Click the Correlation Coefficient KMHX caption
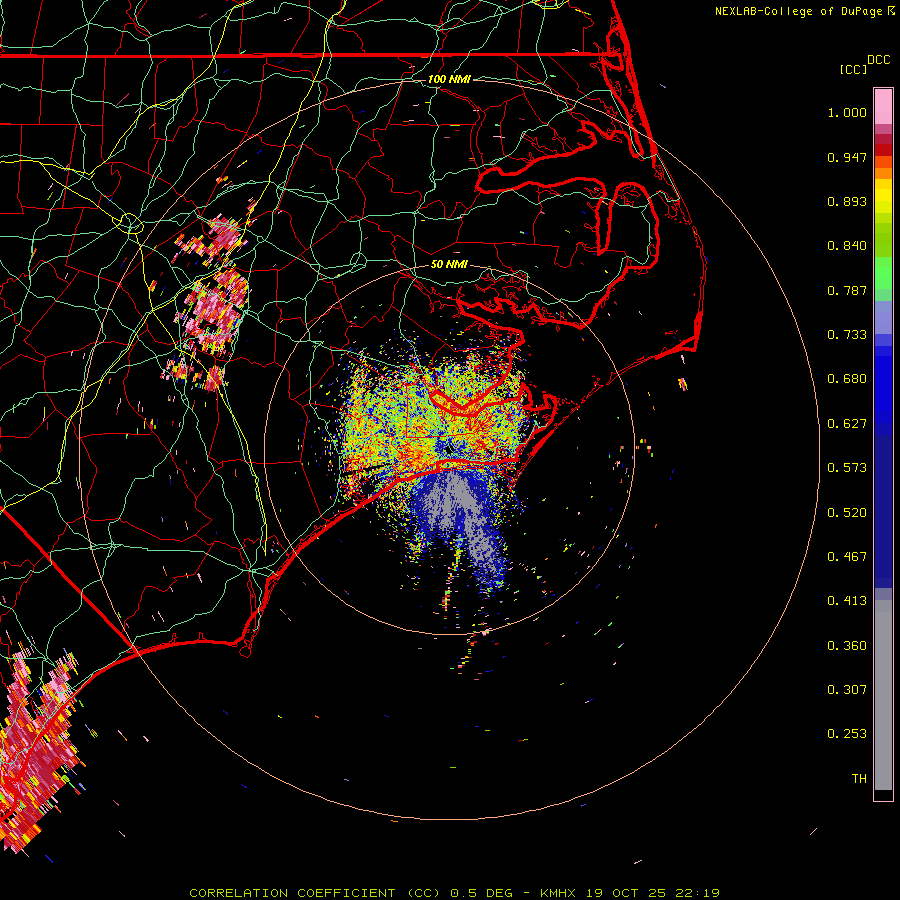 (454, 893)
